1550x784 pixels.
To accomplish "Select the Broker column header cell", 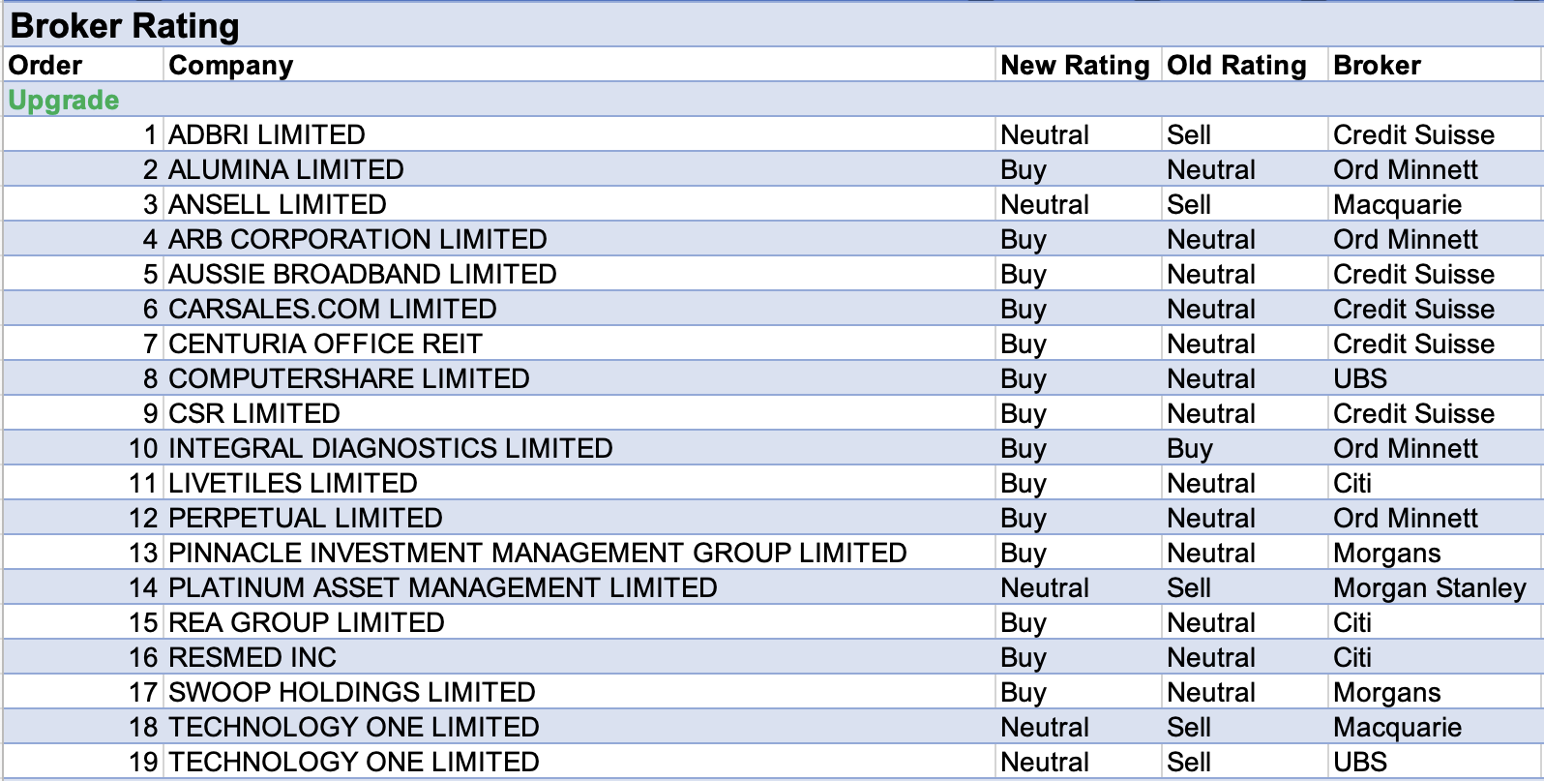I will tap(1377, 66).
